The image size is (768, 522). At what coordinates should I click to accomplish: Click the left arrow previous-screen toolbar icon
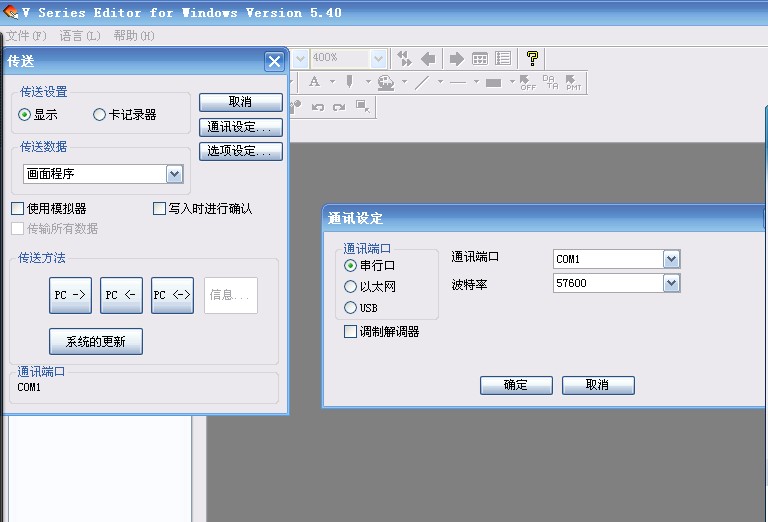(428, 59)
